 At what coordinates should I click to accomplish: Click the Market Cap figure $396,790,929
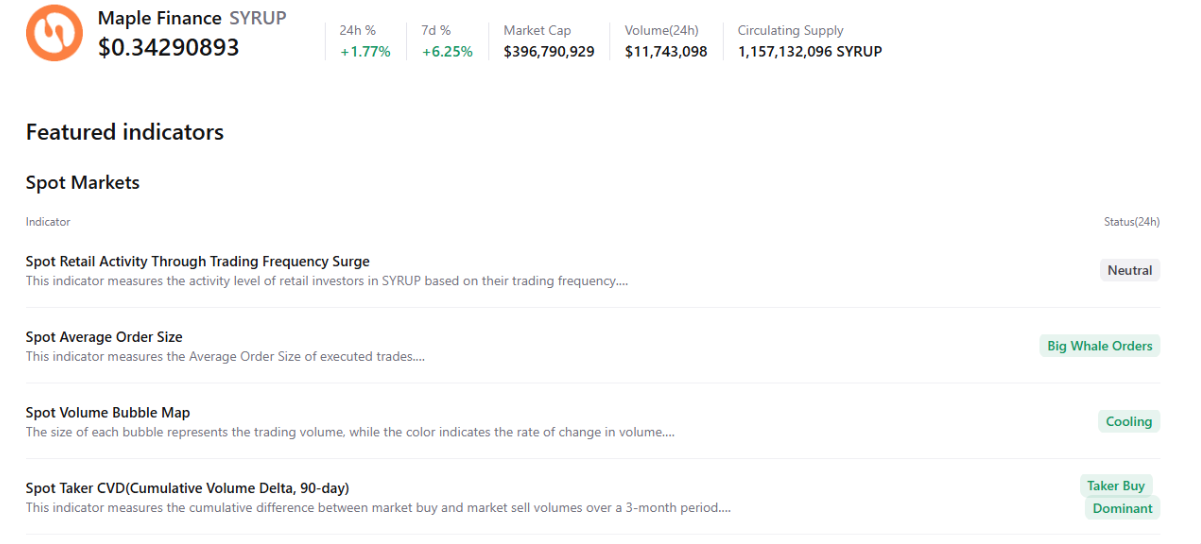pos(549,51)
